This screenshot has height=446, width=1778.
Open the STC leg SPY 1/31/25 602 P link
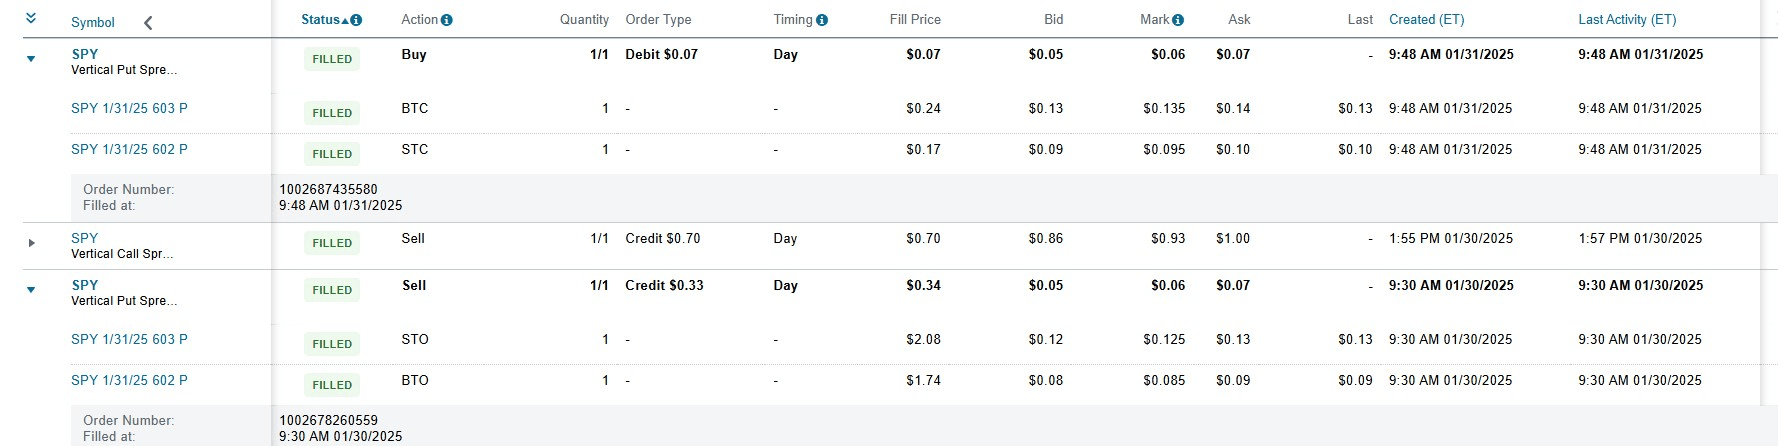(x=129, y=149)
